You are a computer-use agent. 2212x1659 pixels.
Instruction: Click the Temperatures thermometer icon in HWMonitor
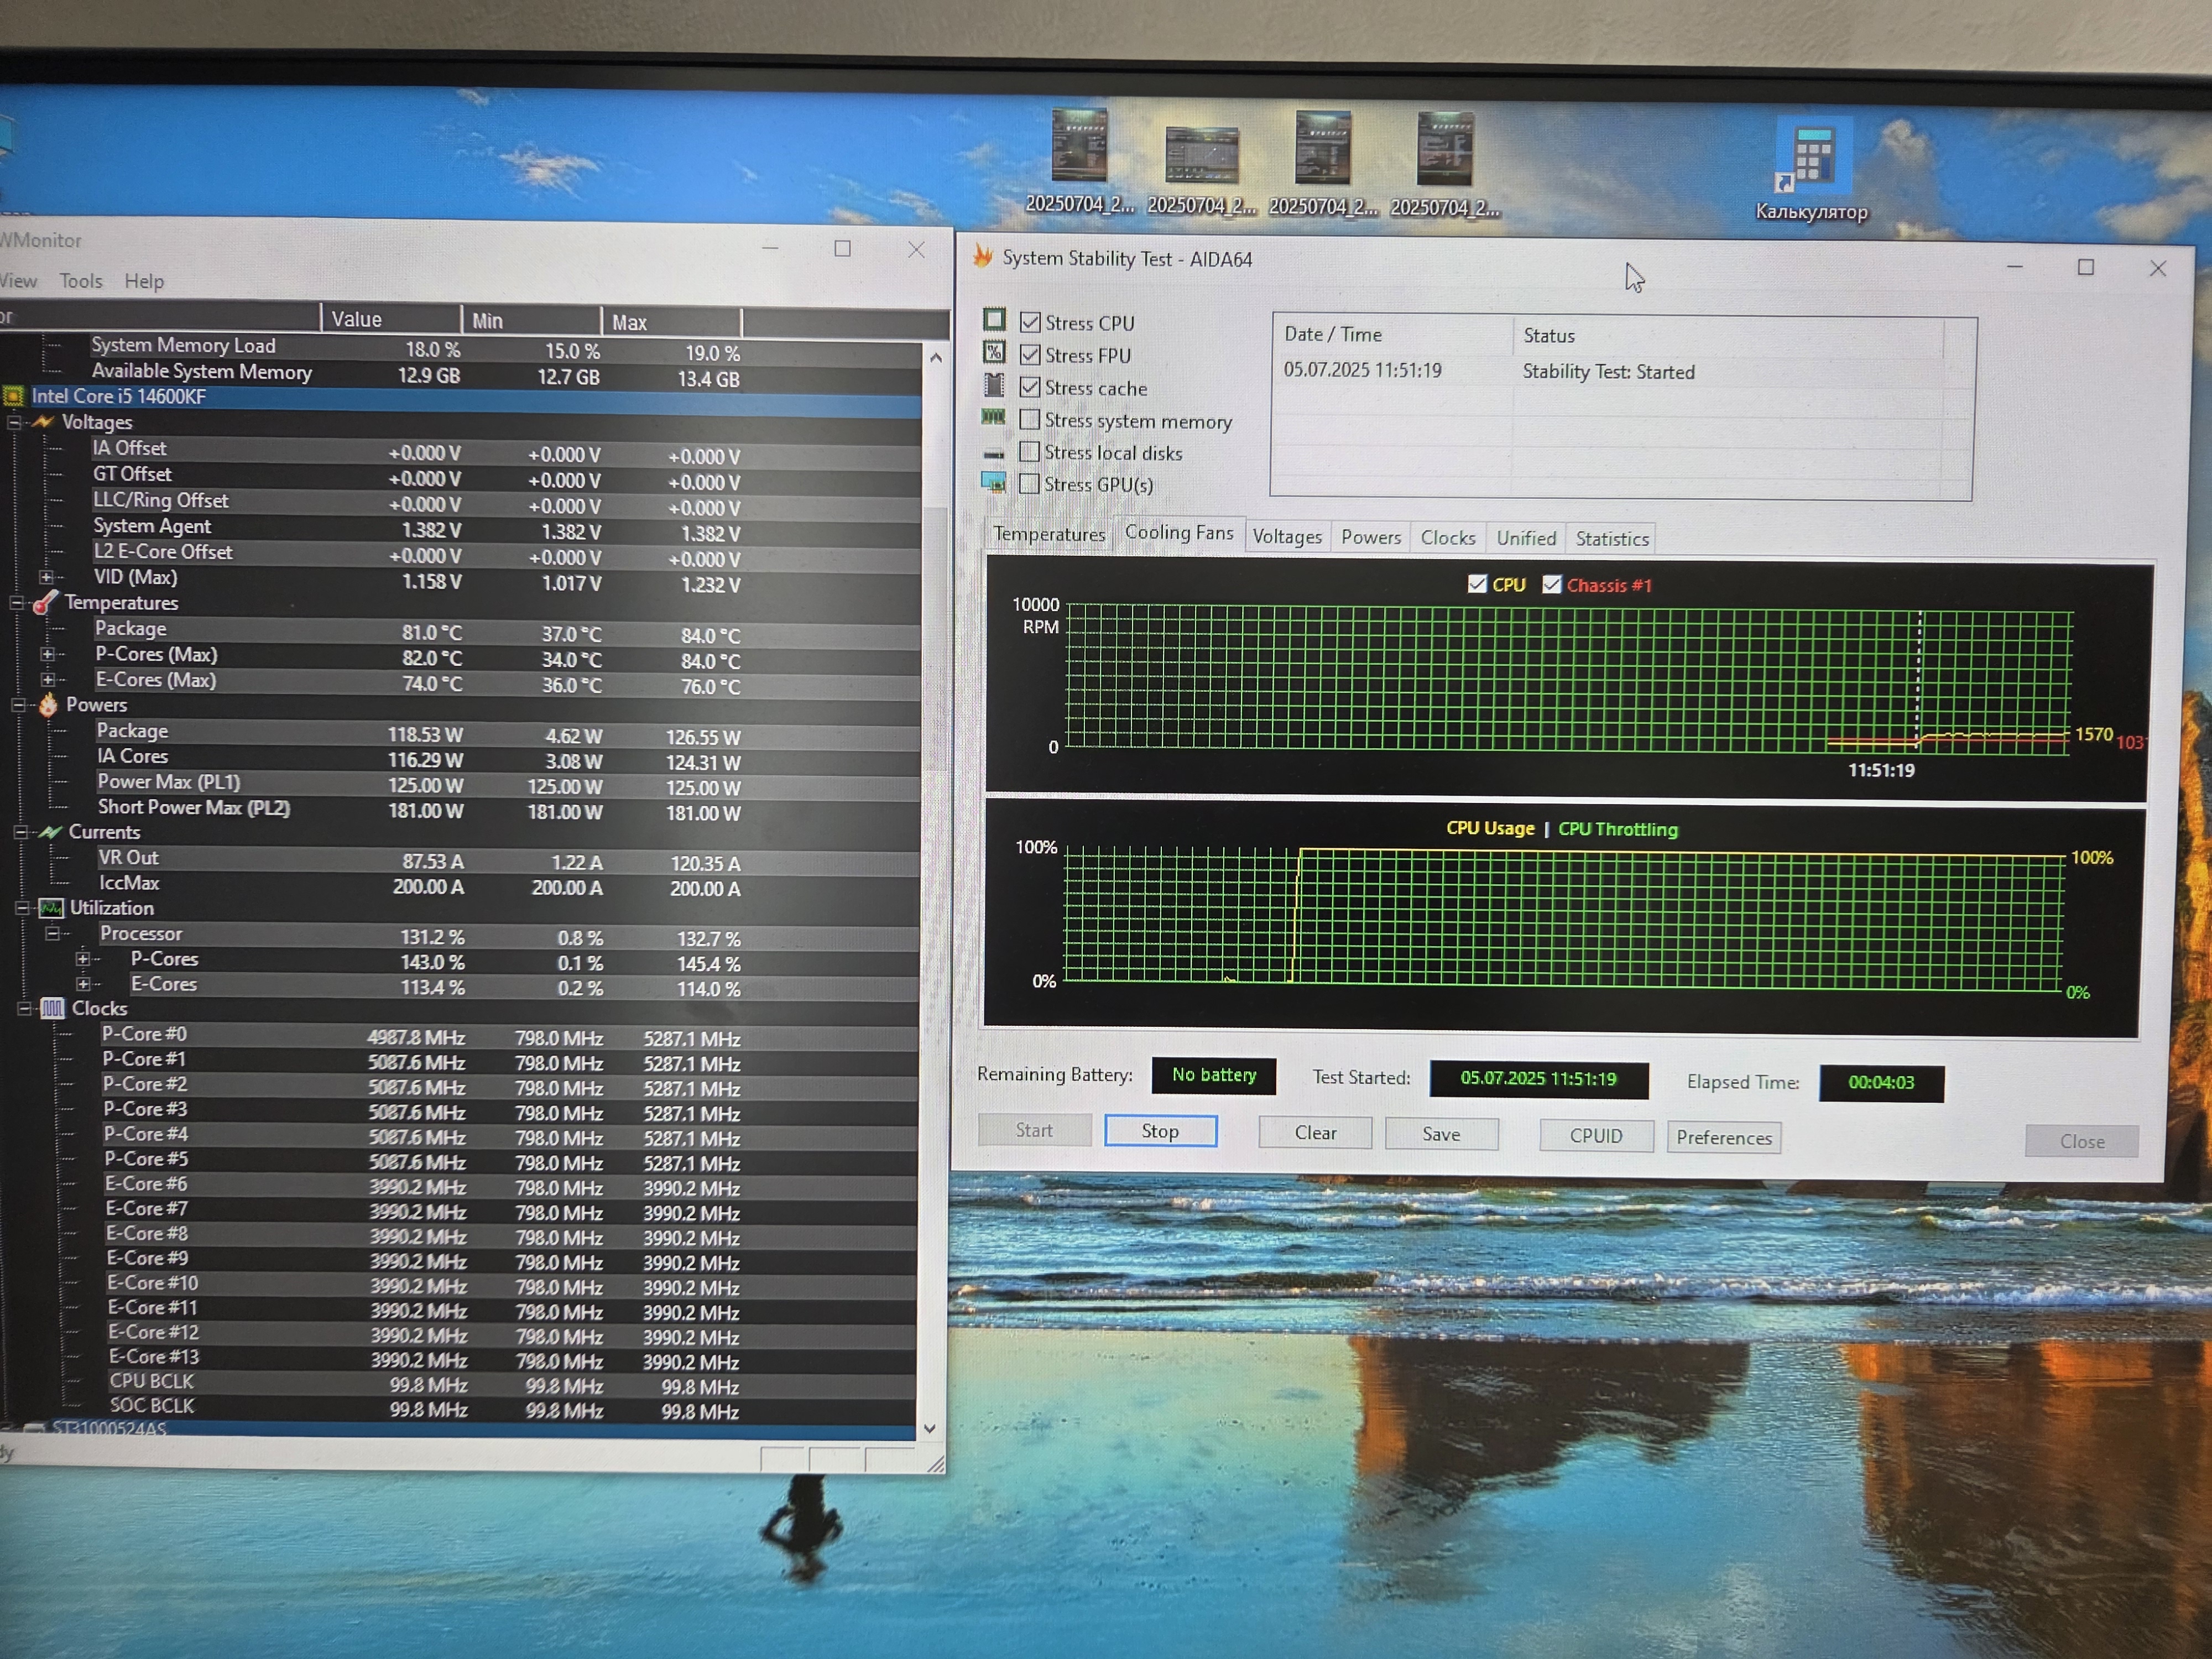click(45, 603)
